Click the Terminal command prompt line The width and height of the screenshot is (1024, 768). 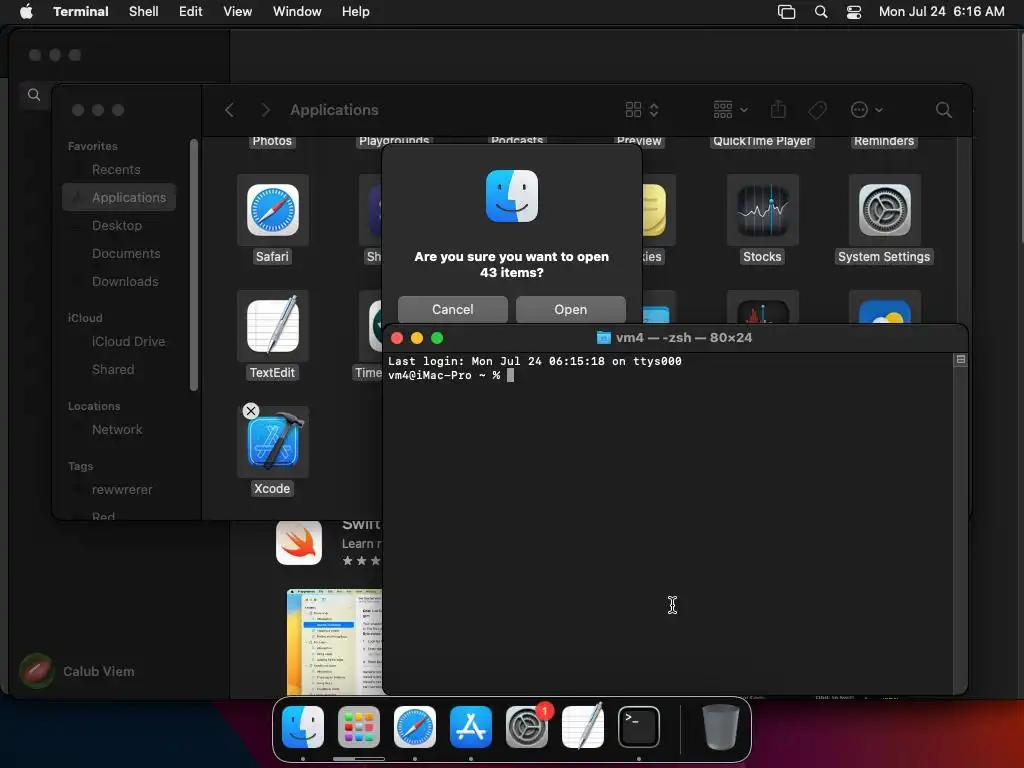451,376
